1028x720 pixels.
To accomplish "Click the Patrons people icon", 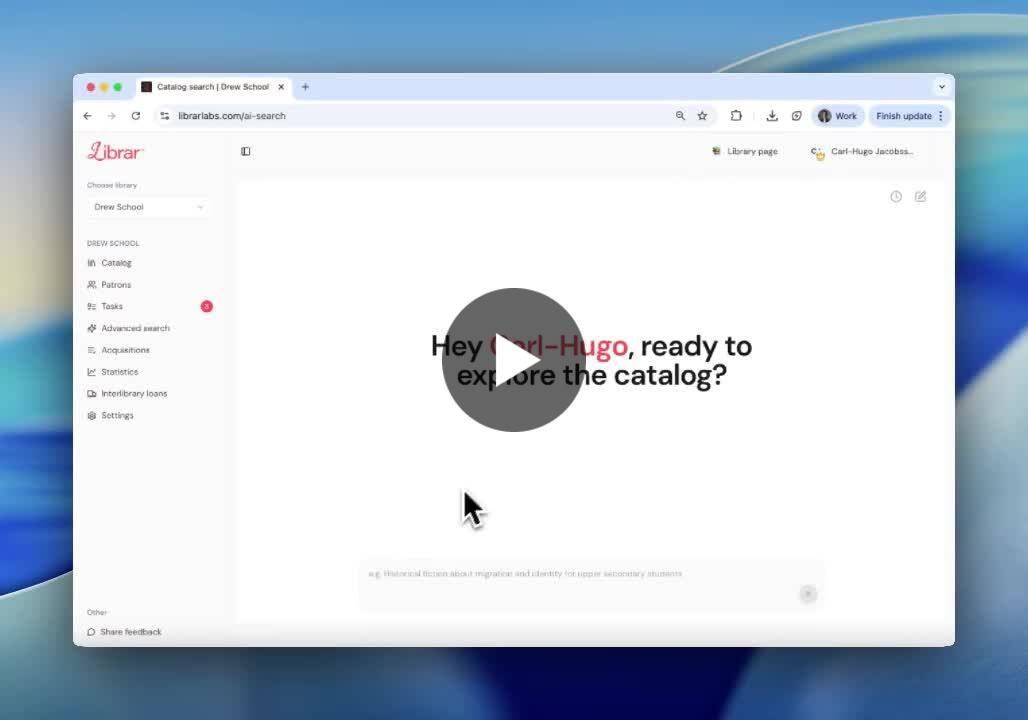I will pos(92,285).
